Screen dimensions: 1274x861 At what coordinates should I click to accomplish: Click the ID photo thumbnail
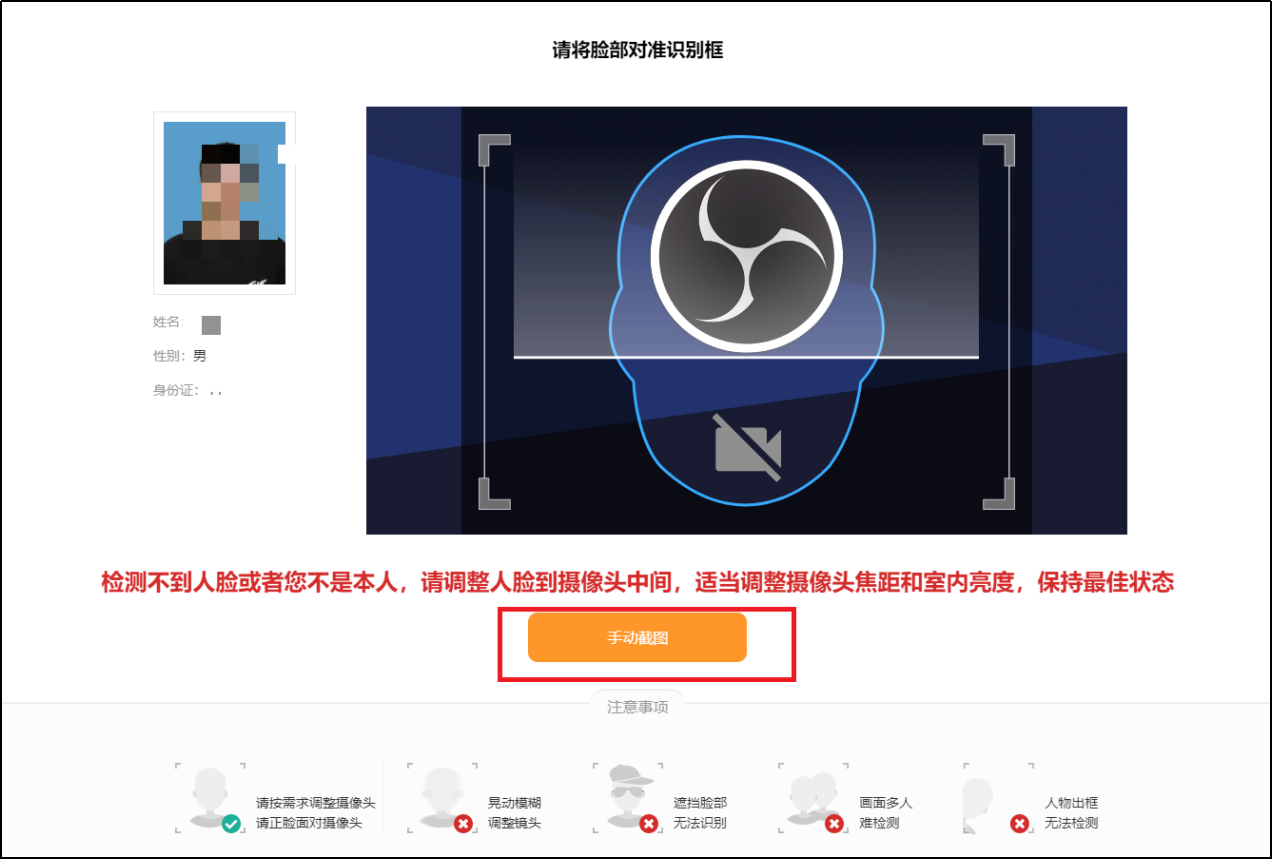point(224,203)
